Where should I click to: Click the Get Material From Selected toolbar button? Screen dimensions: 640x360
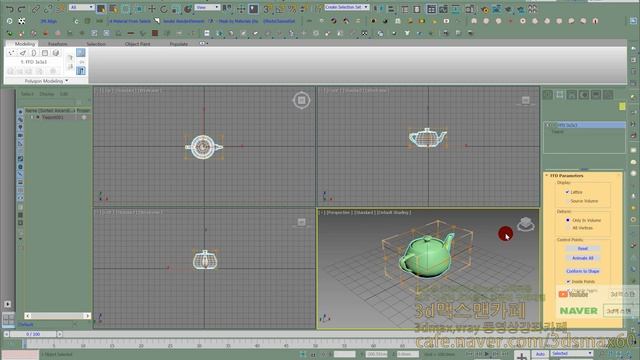click(x=130, y=21)
